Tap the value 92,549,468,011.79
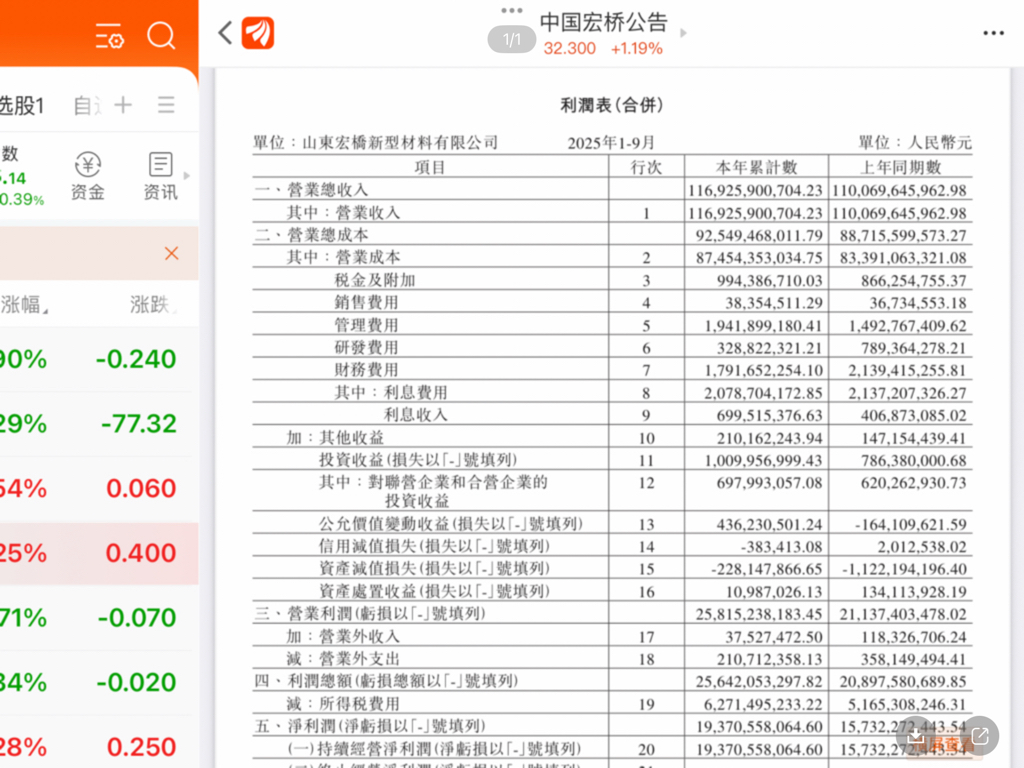Image resolution: width=1024 pixels, height=768 pixels. (x=759, y=235)
